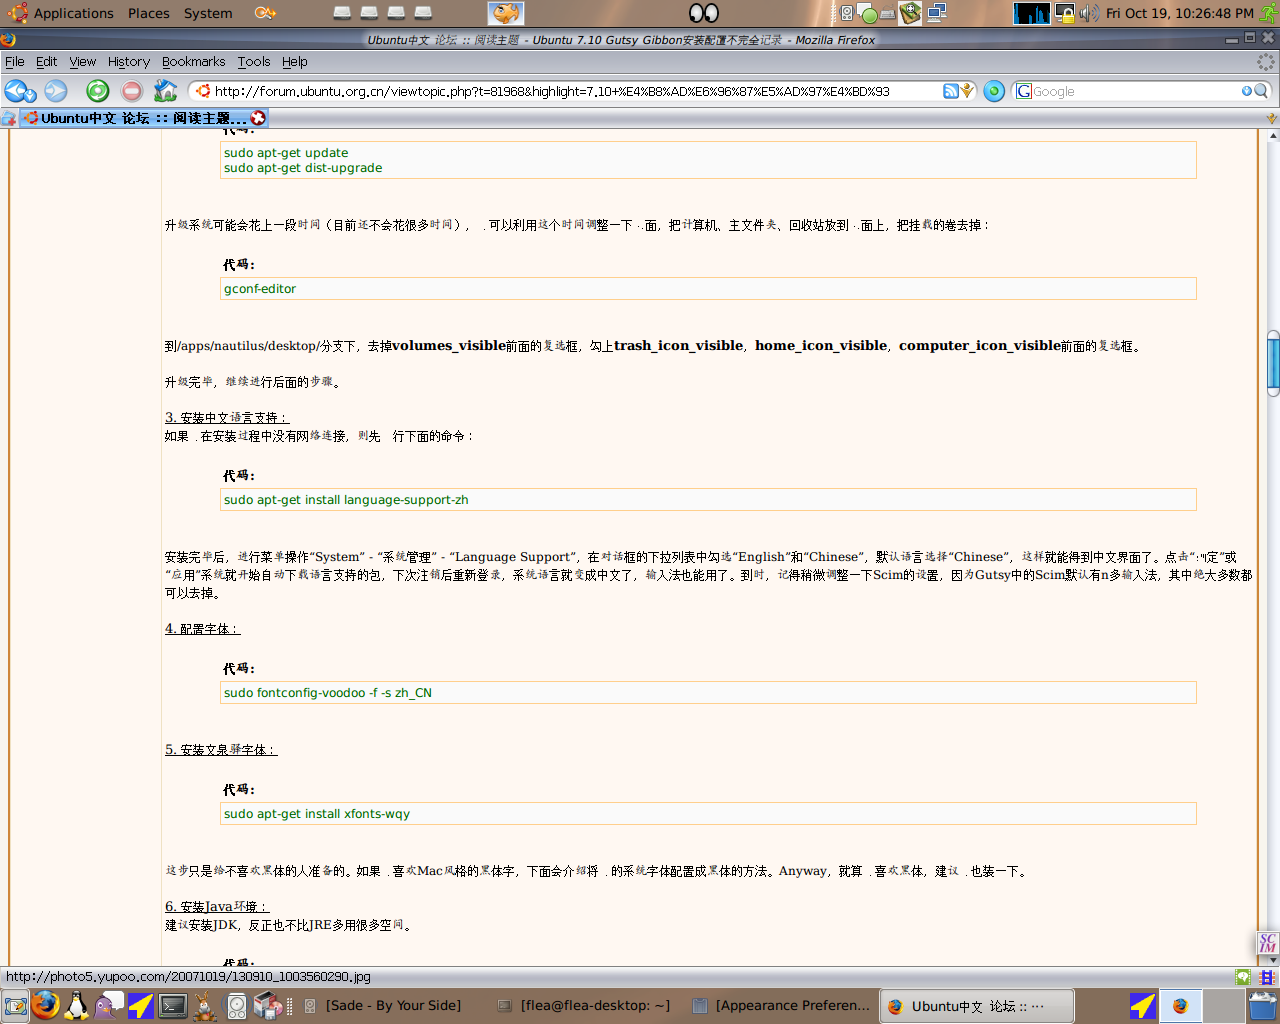Switch to Sade - By Your Side window
Image resolution: width=1280 pixels, height=1024 pixels.
(x=383, y=1006)
